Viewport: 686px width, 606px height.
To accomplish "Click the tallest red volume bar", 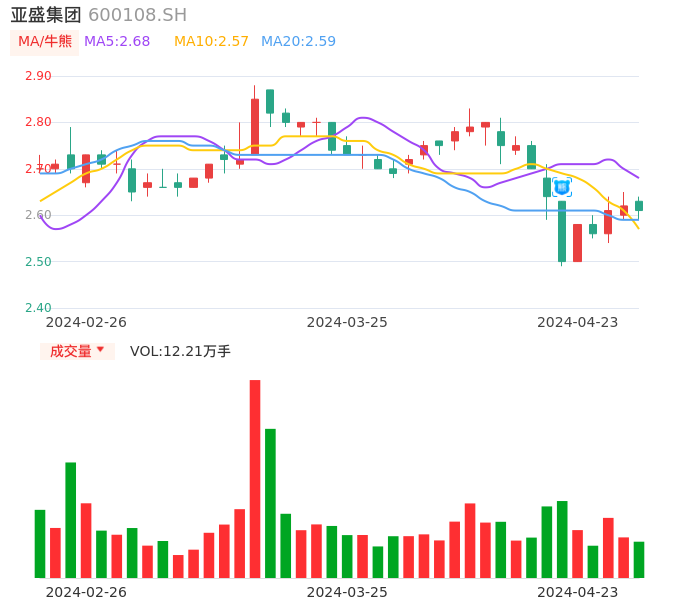I will pos(255,478).
